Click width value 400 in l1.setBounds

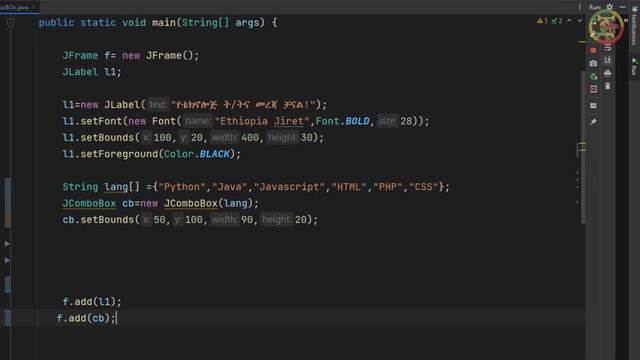(250, 138)
